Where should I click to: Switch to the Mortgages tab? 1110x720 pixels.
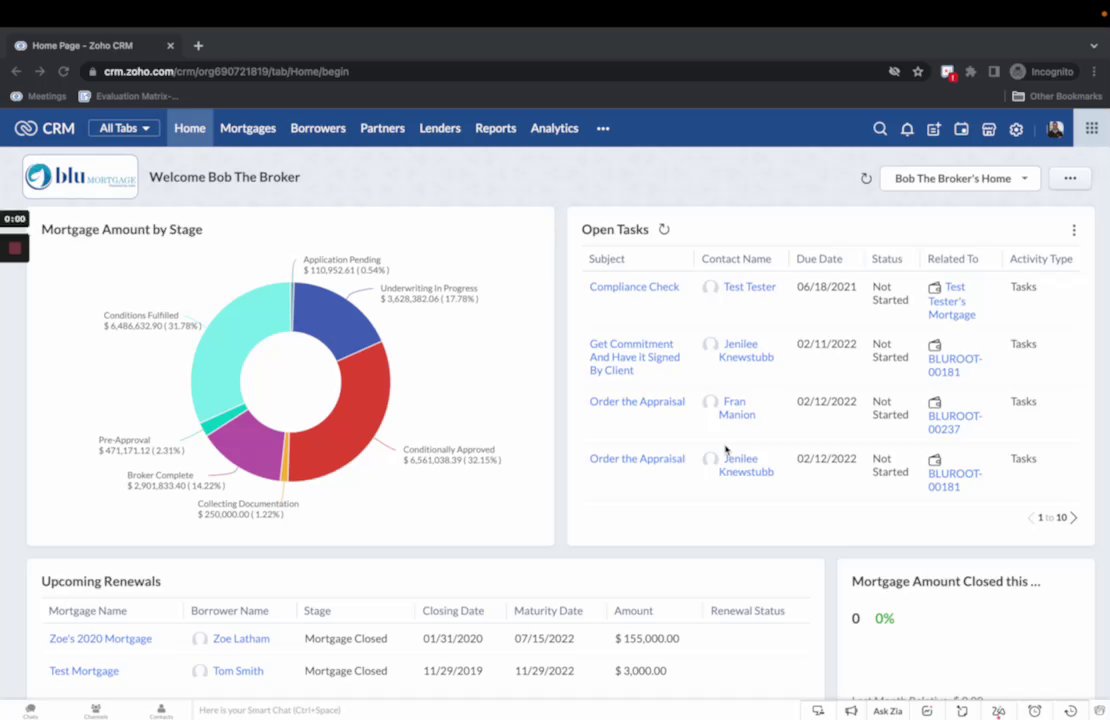click(248, 128)
